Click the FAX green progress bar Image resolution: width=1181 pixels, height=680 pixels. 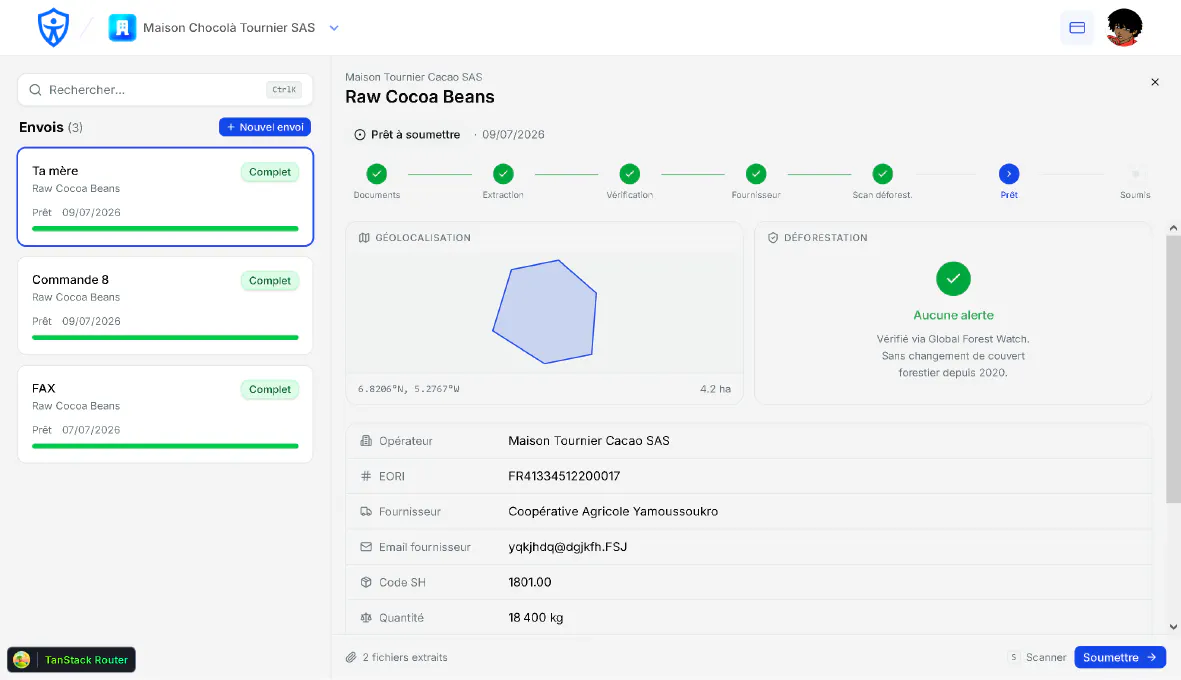[x=165, y=446]
